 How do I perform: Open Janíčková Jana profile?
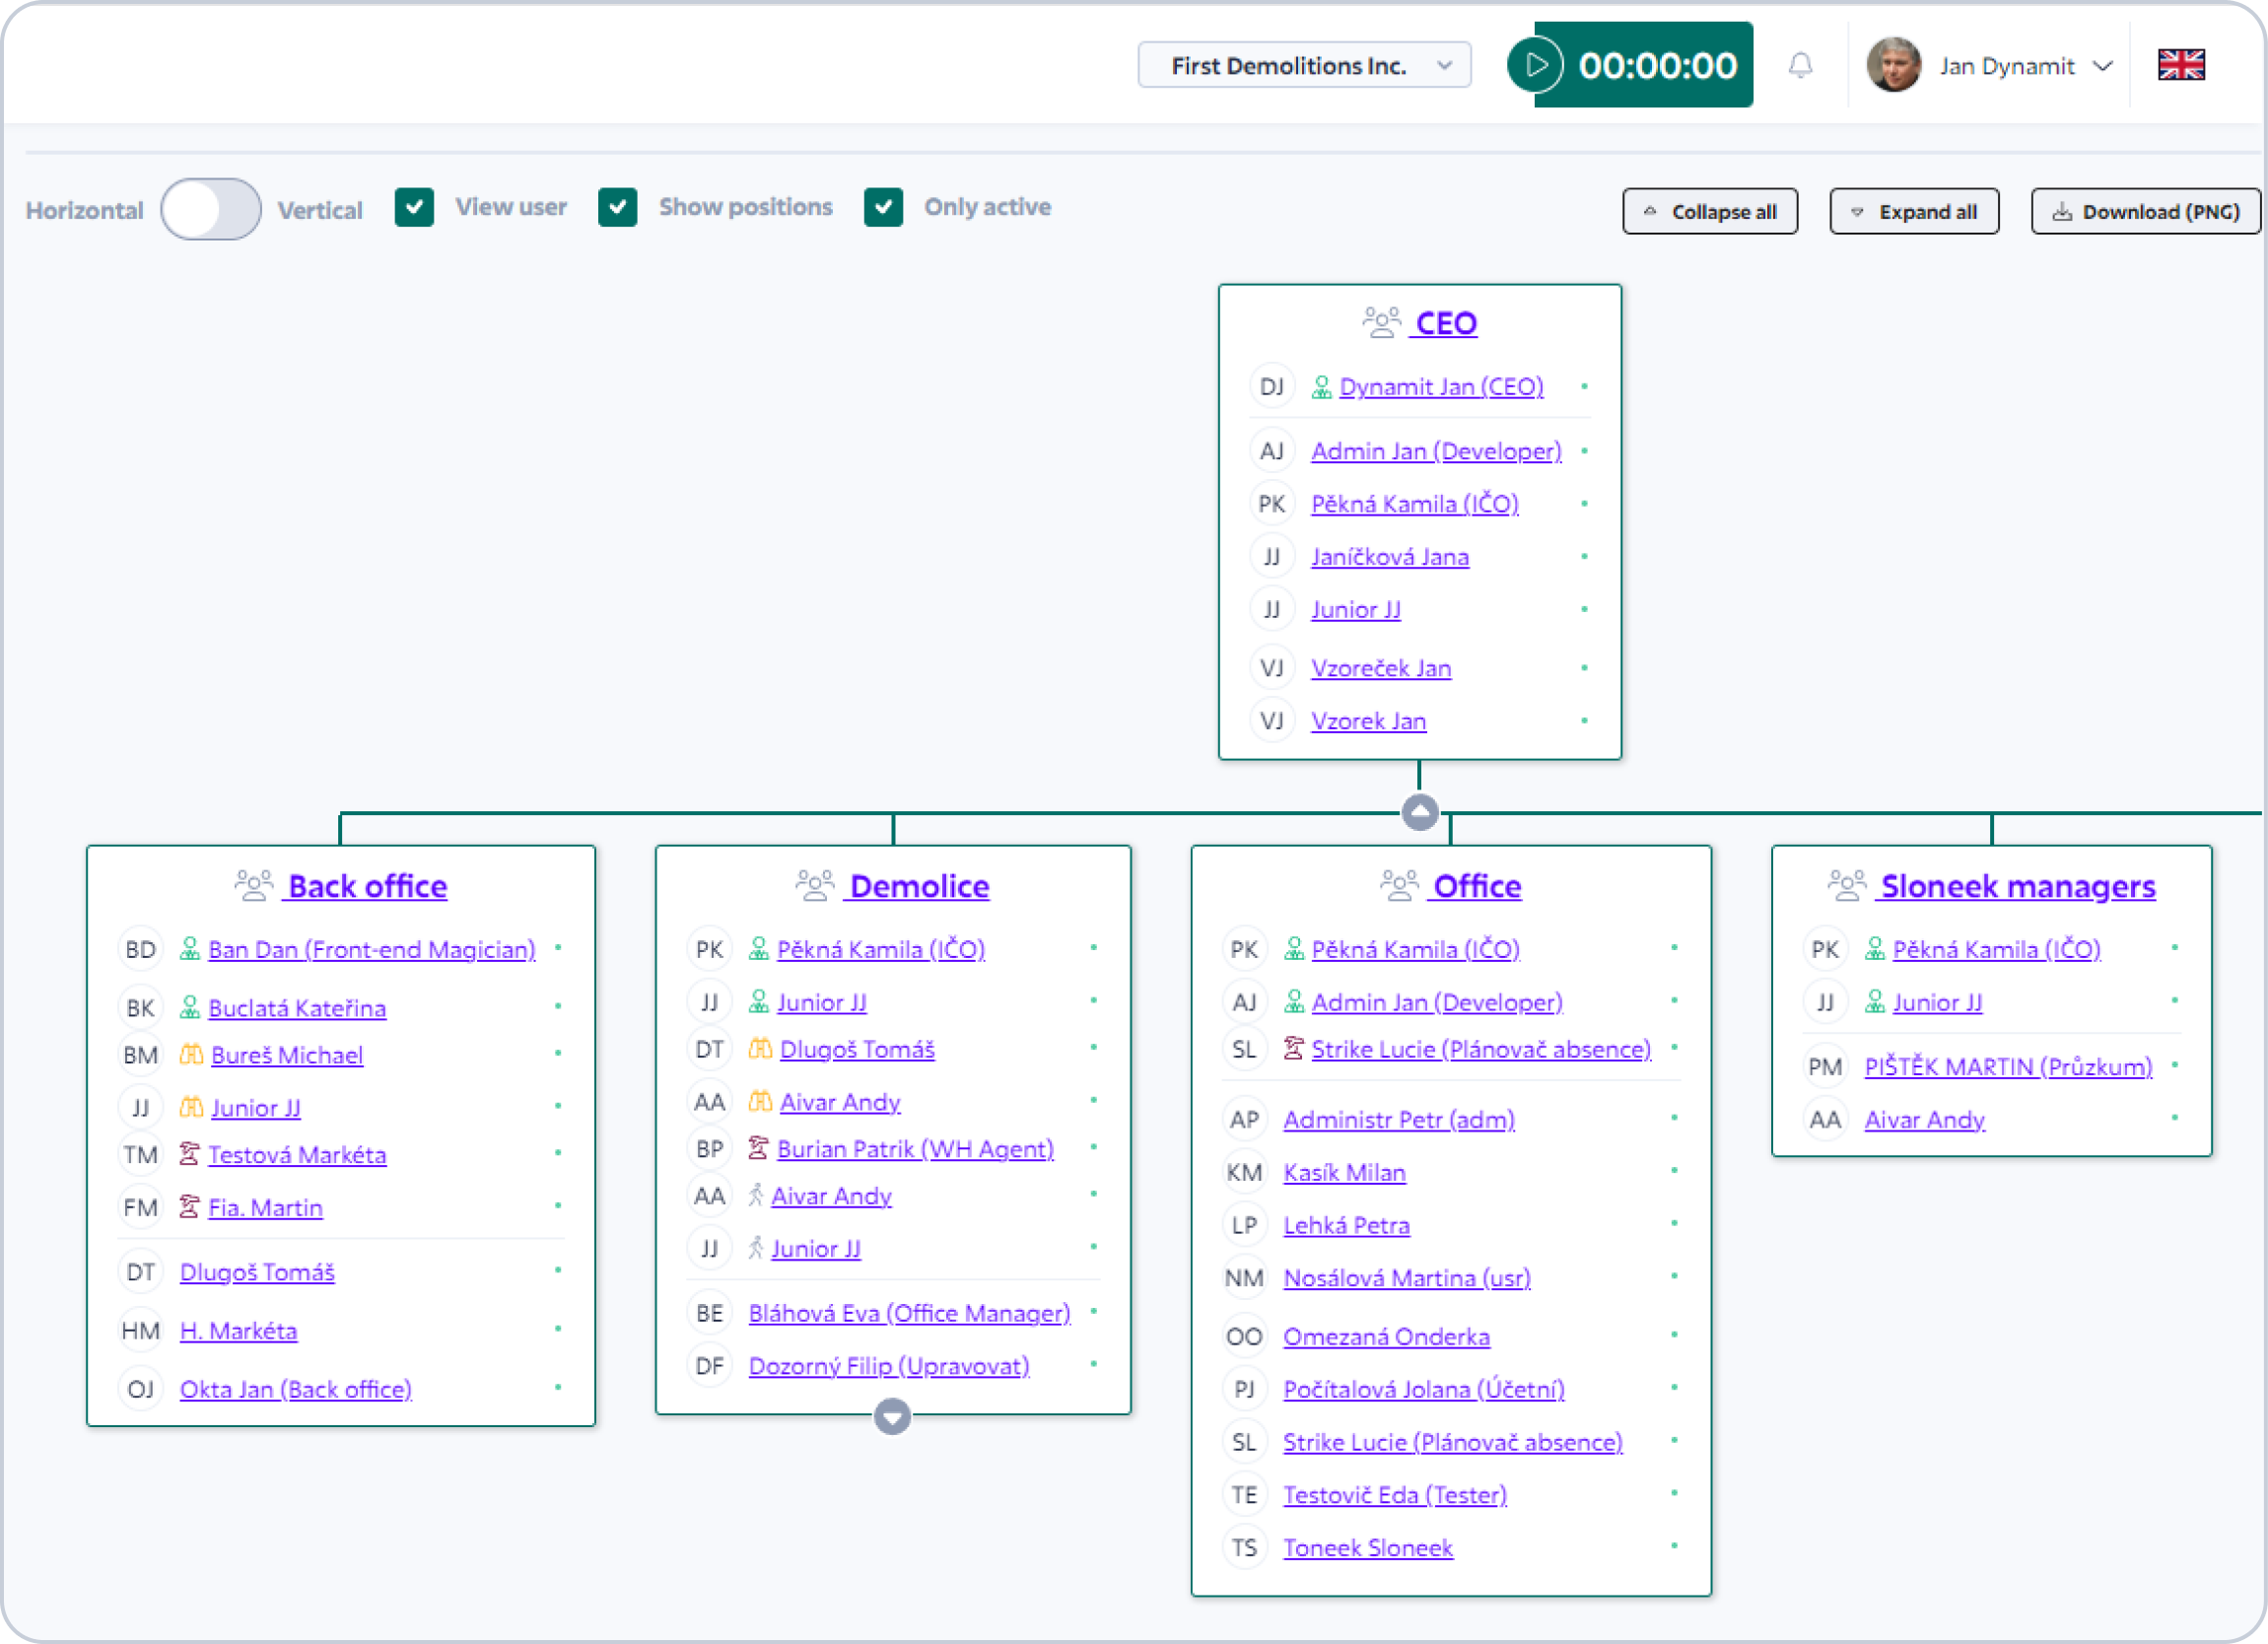pyautogui.click(x=1390, y=557)
